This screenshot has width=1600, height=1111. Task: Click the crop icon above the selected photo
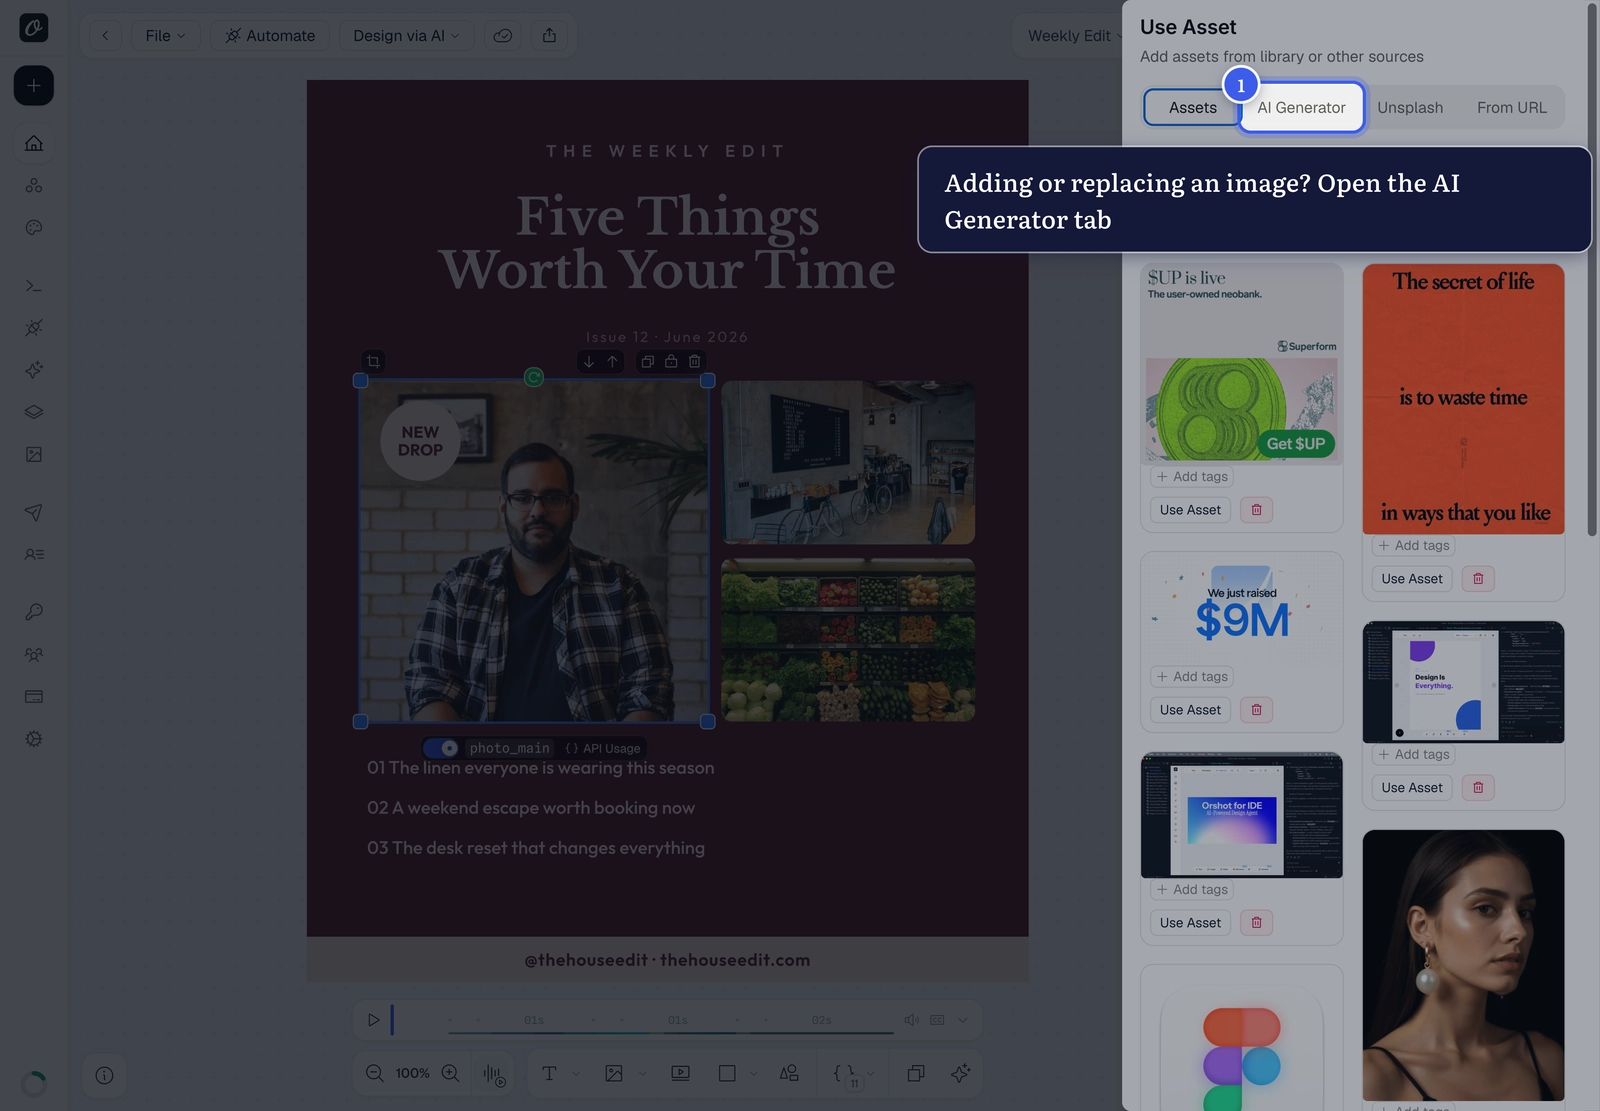click(x=373, y=361)
